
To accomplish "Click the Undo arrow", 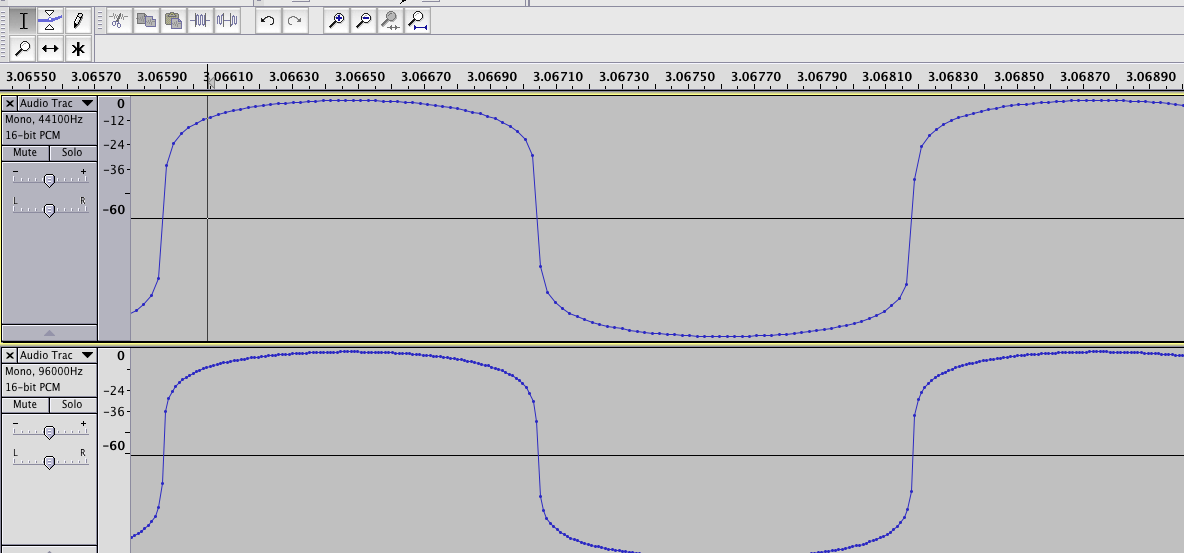I will 267,20.
